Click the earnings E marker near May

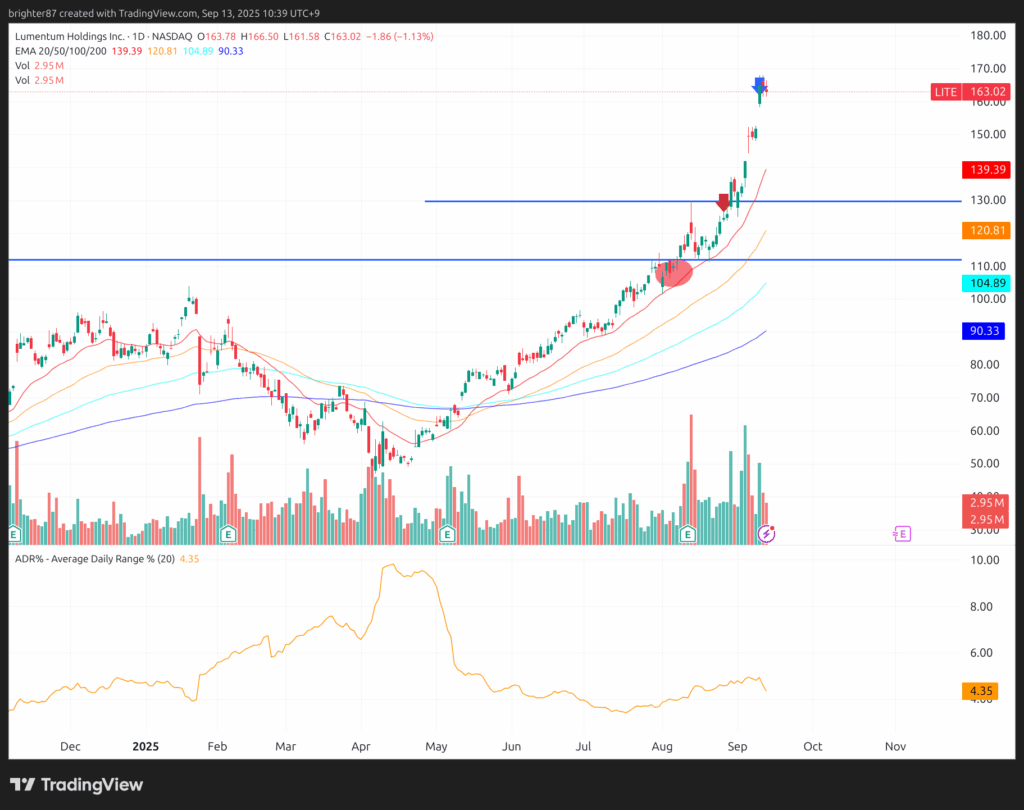coord(447,534)
